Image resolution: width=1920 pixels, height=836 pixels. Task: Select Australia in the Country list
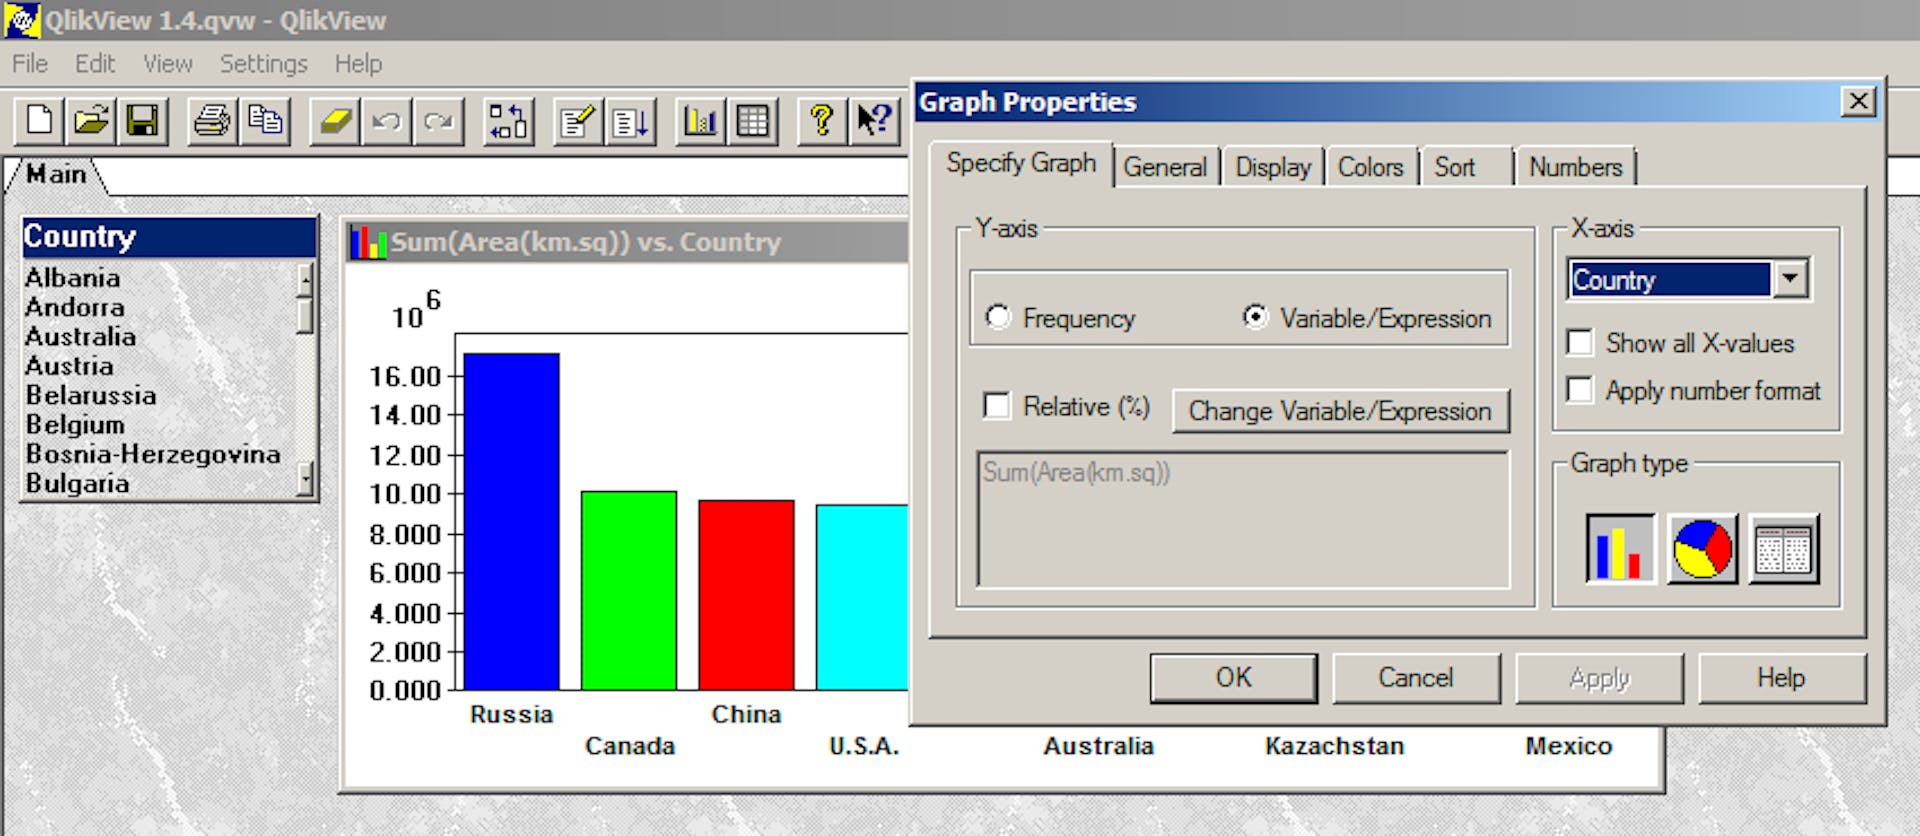(81, 337)
